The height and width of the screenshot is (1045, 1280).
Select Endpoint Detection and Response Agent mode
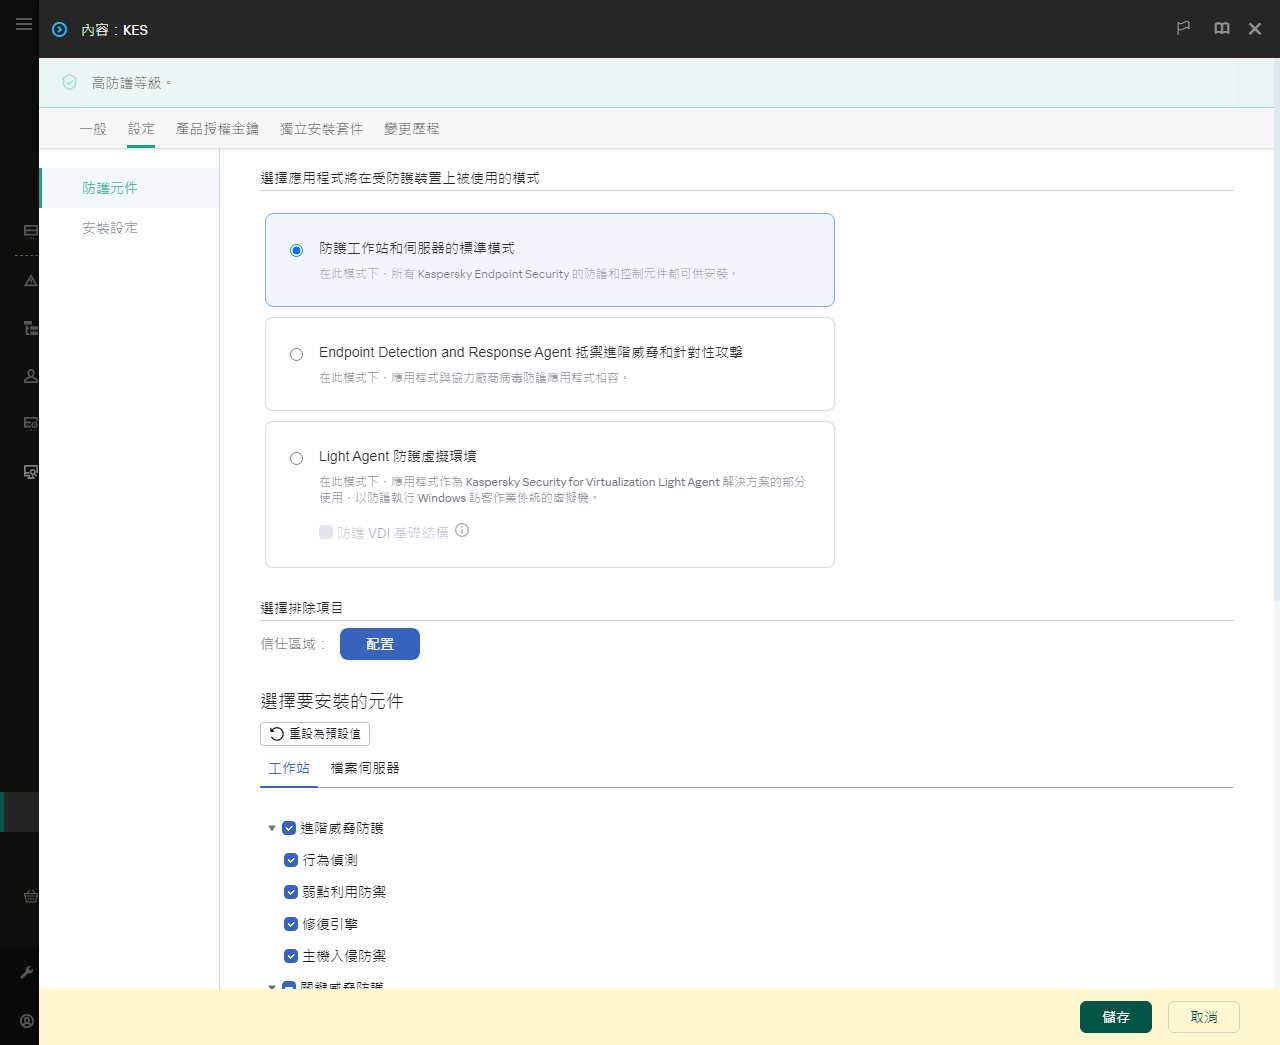point(296,354)
